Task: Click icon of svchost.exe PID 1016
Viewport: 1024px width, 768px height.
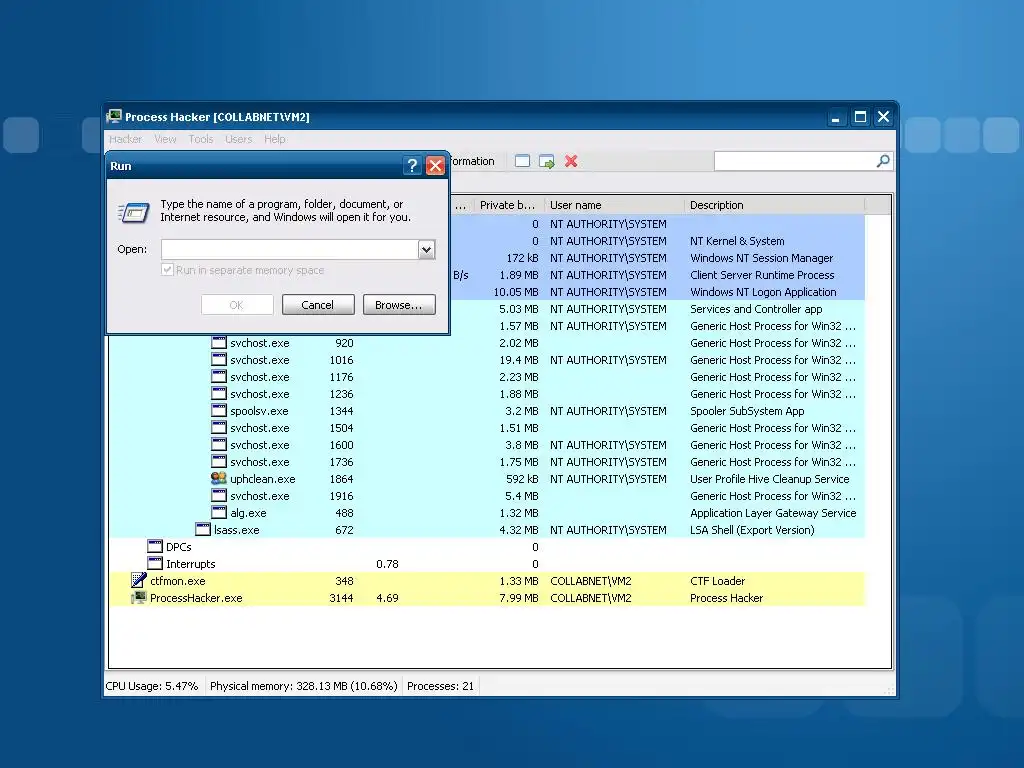Action: click(x=219, y=360)
